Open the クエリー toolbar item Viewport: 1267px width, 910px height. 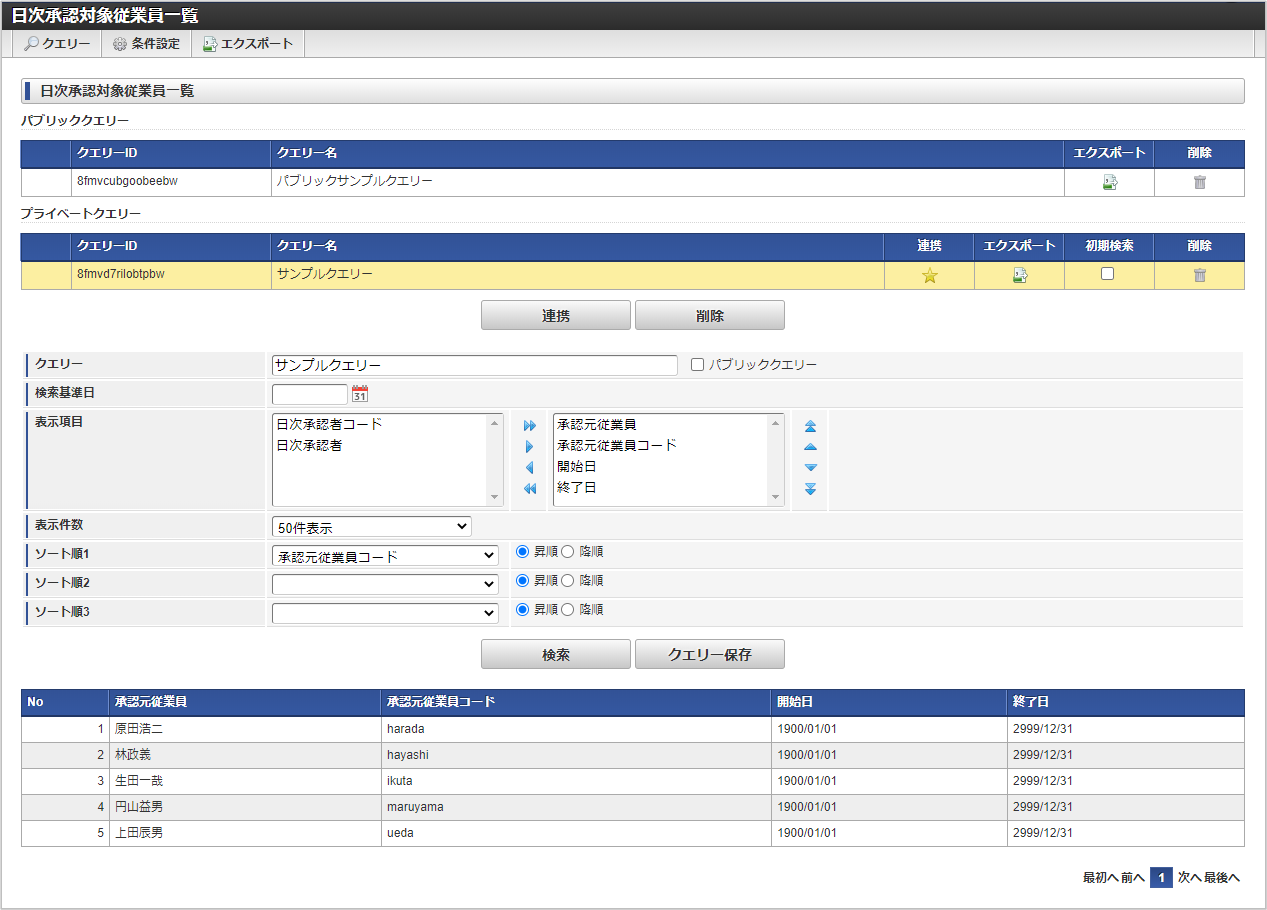pyautogui.click(x=57, y=44)
